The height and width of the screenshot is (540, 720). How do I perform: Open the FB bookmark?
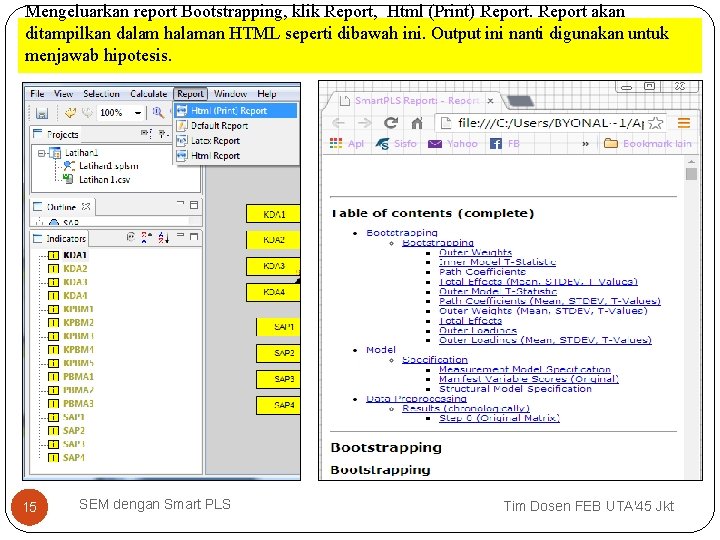(505, 144)
